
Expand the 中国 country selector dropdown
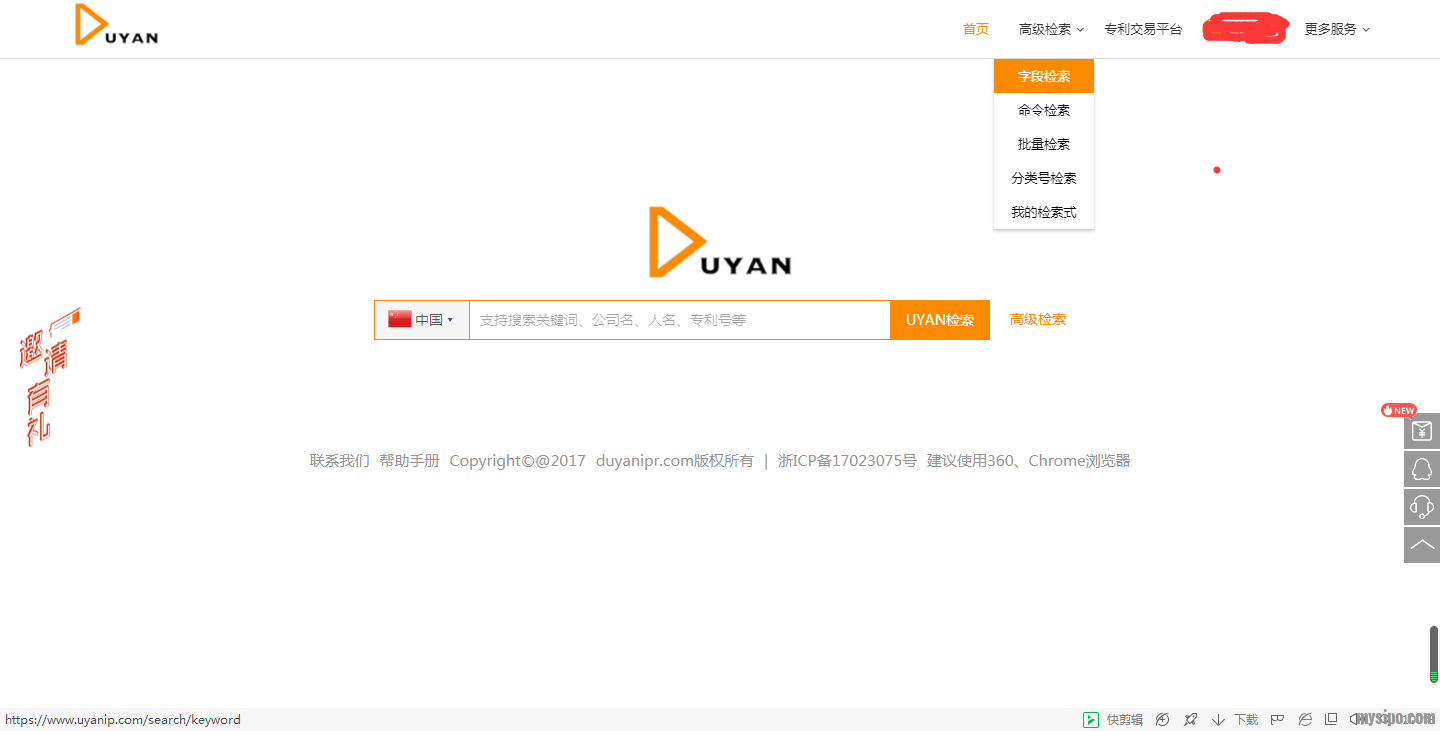[x=421, y=320]
